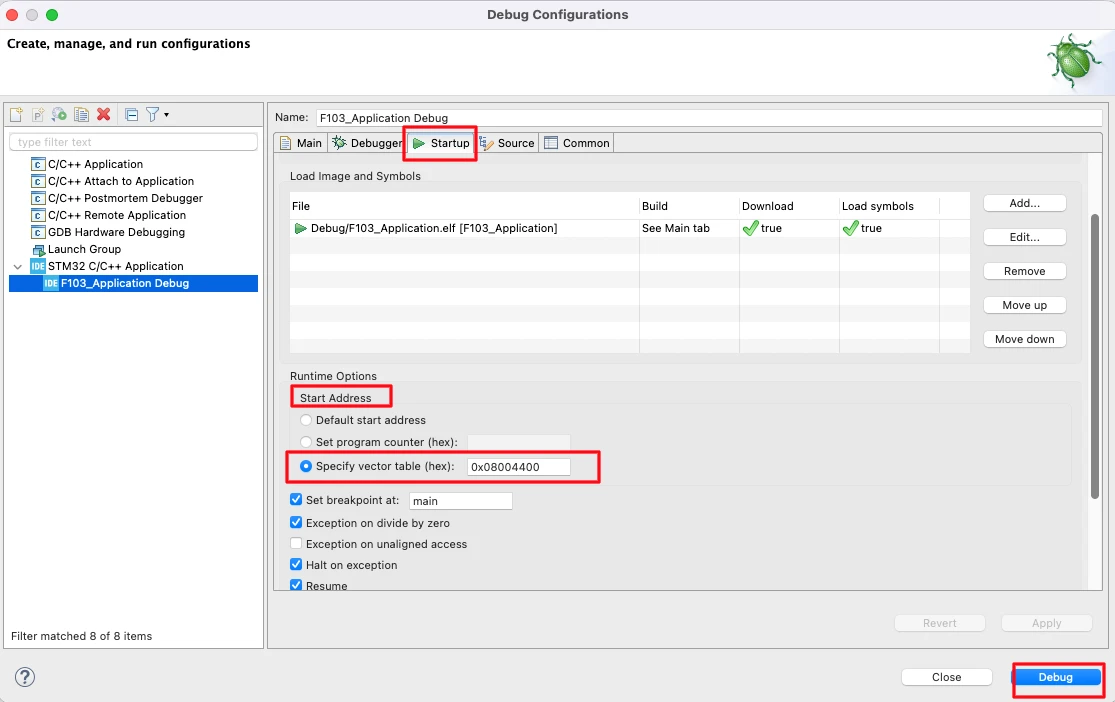
Task: Click the Debug button
Action: (x=1057, y=677)
